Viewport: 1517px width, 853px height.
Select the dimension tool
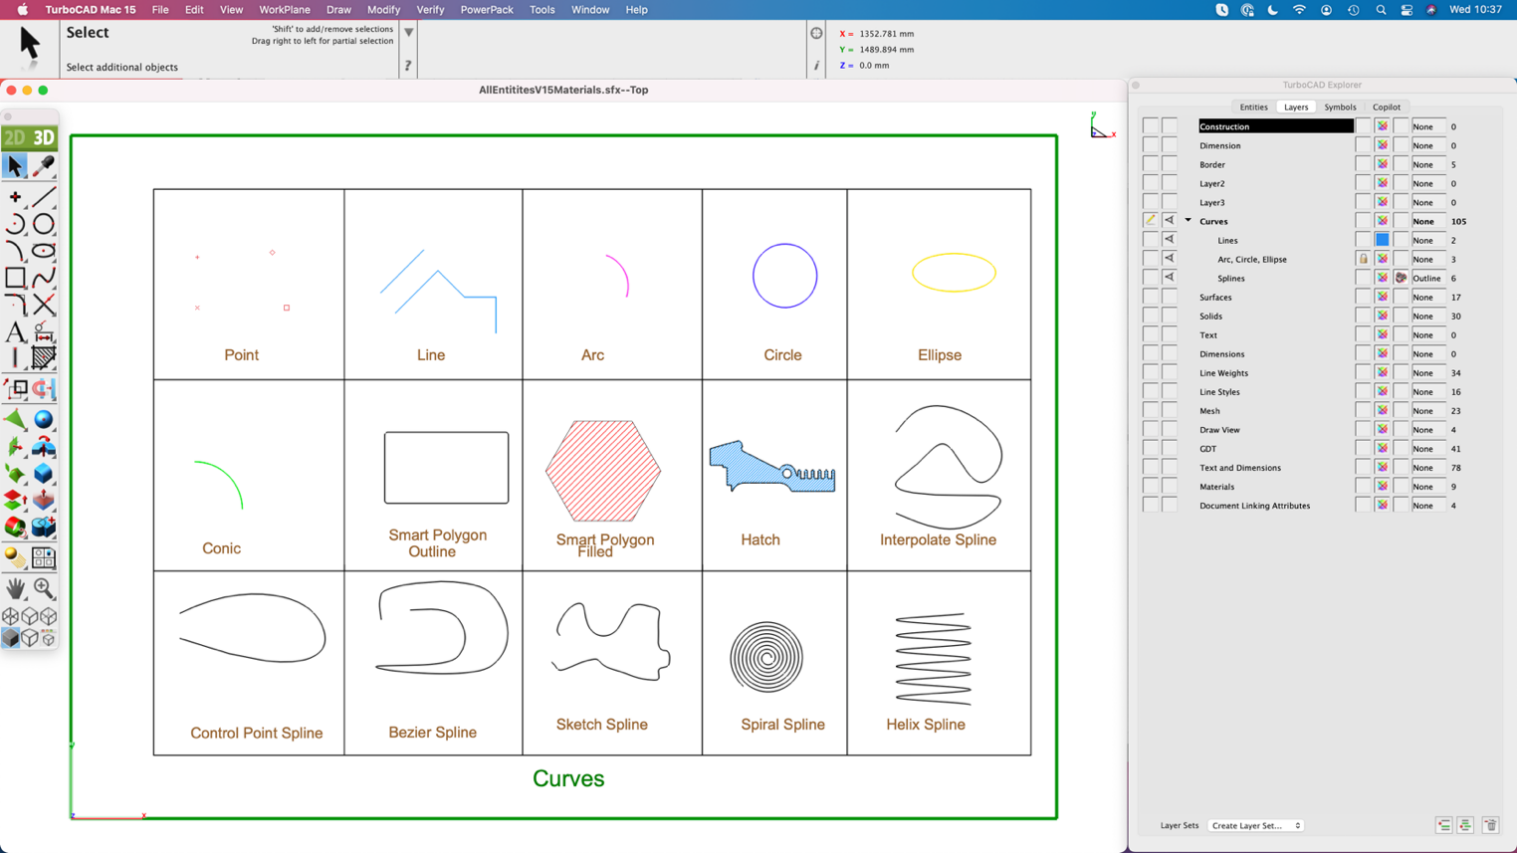tap(43, 332)
